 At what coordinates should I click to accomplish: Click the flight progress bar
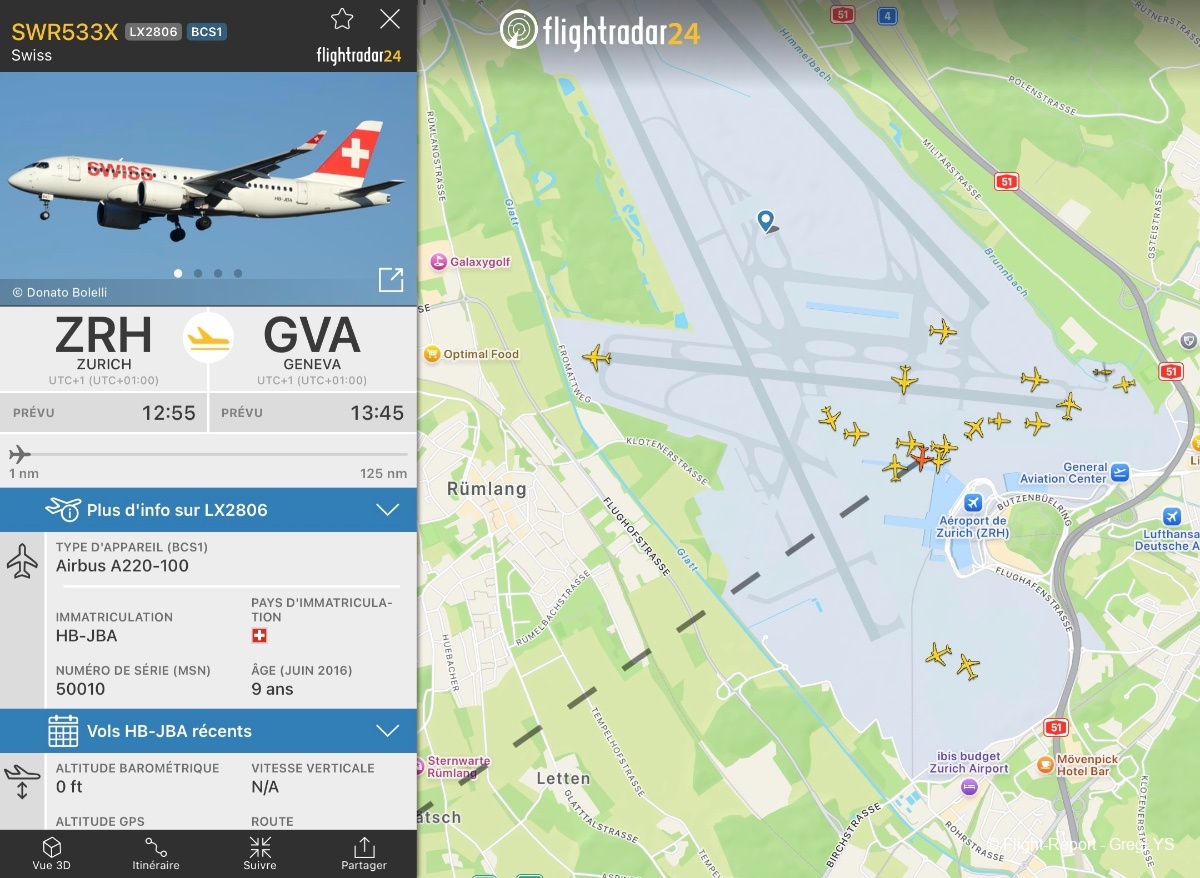click(x=208, y=454)
